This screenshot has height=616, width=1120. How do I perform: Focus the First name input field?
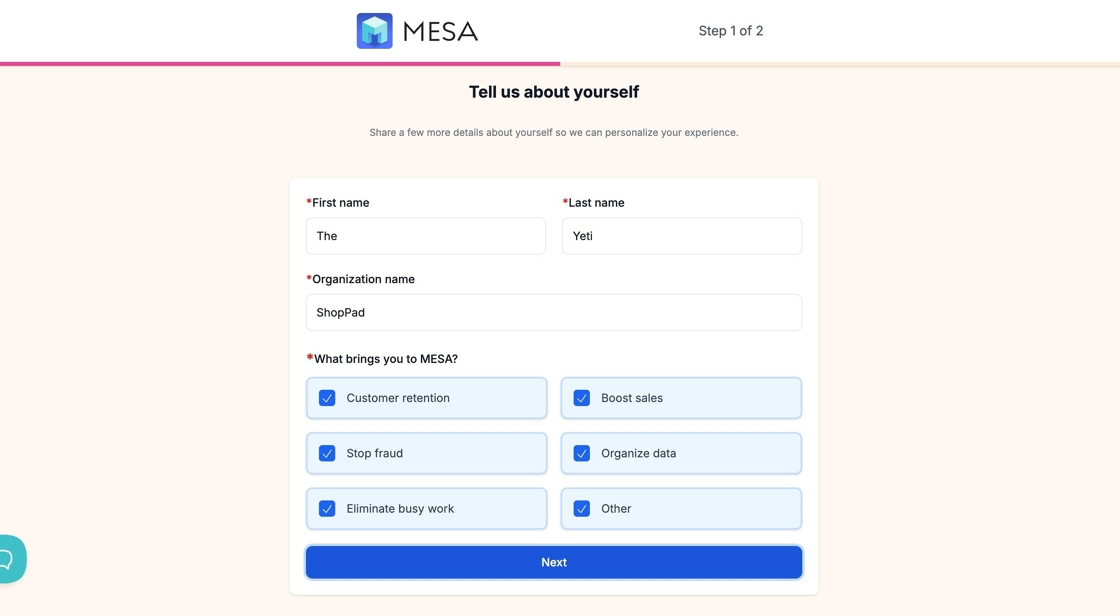coord(426,236)
